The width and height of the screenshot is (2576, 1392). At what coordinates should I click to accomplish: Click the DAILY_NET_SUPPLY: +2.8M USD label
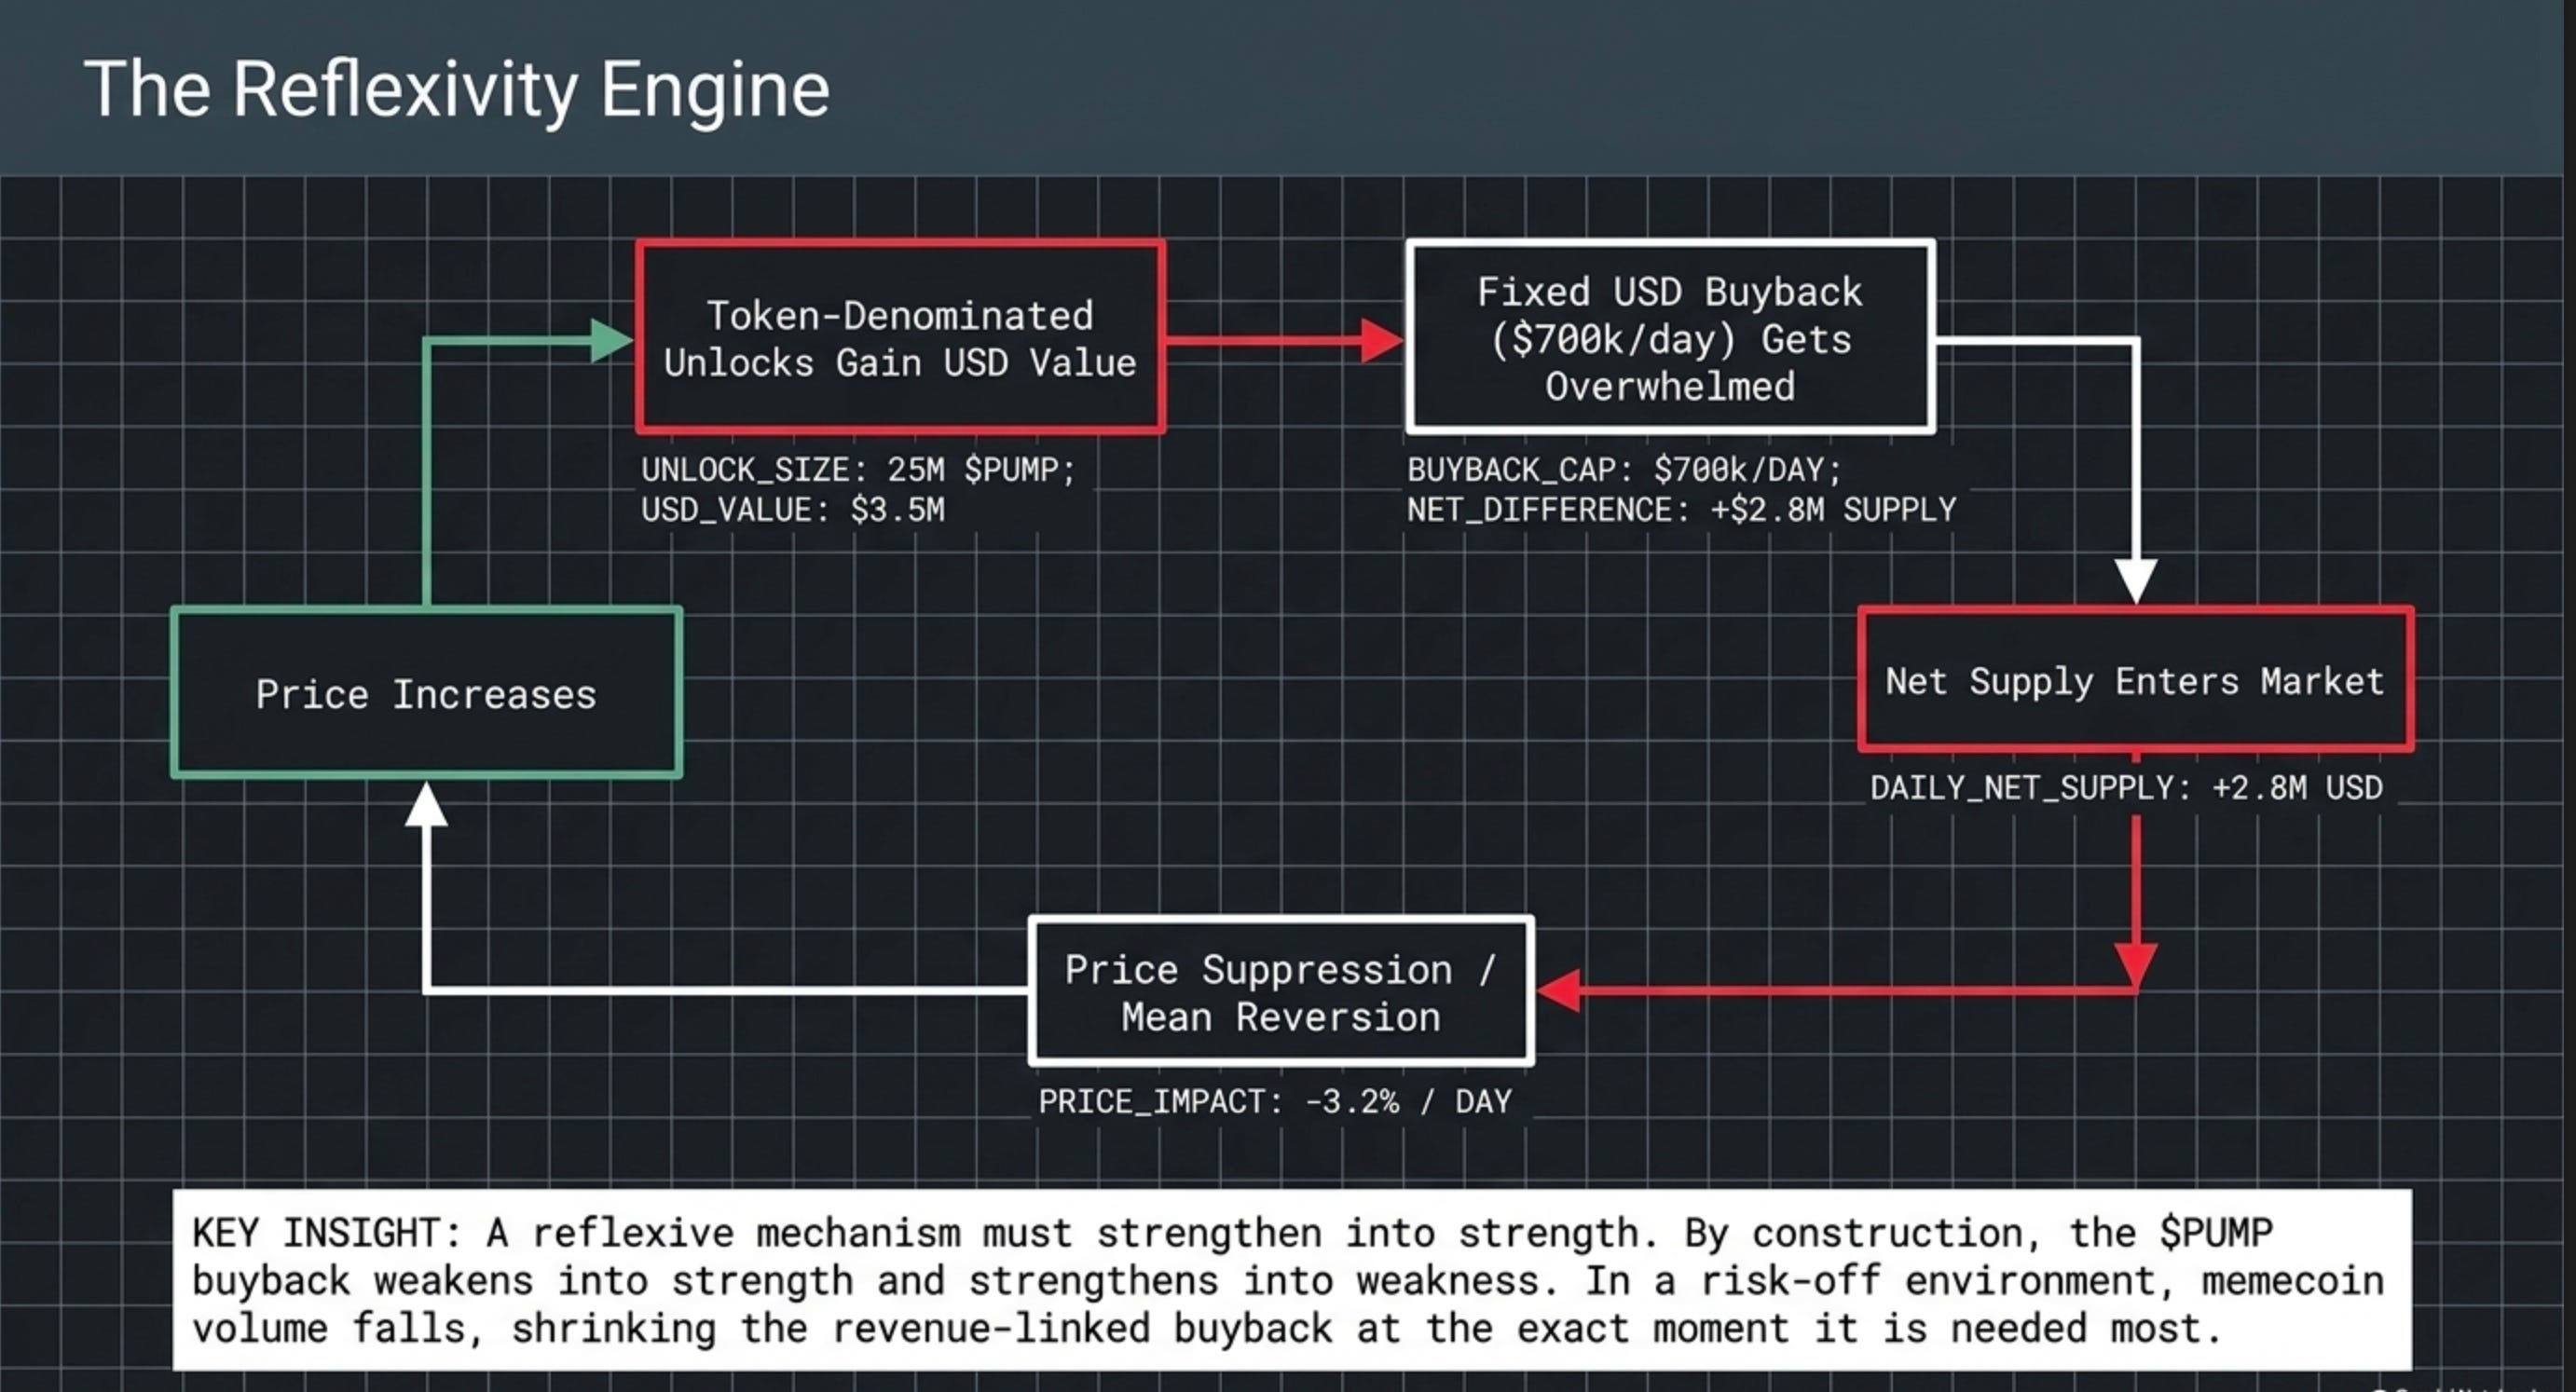click(x=2127, y=788)
